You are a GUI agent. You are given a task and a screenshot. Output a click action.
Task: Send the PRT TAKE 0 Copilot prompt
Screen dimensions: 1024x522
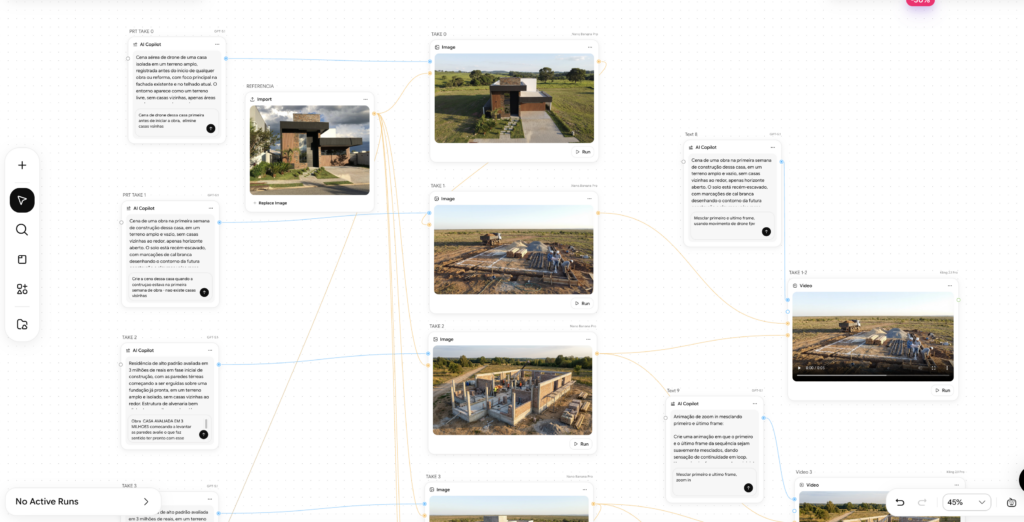tap(210, 128)
